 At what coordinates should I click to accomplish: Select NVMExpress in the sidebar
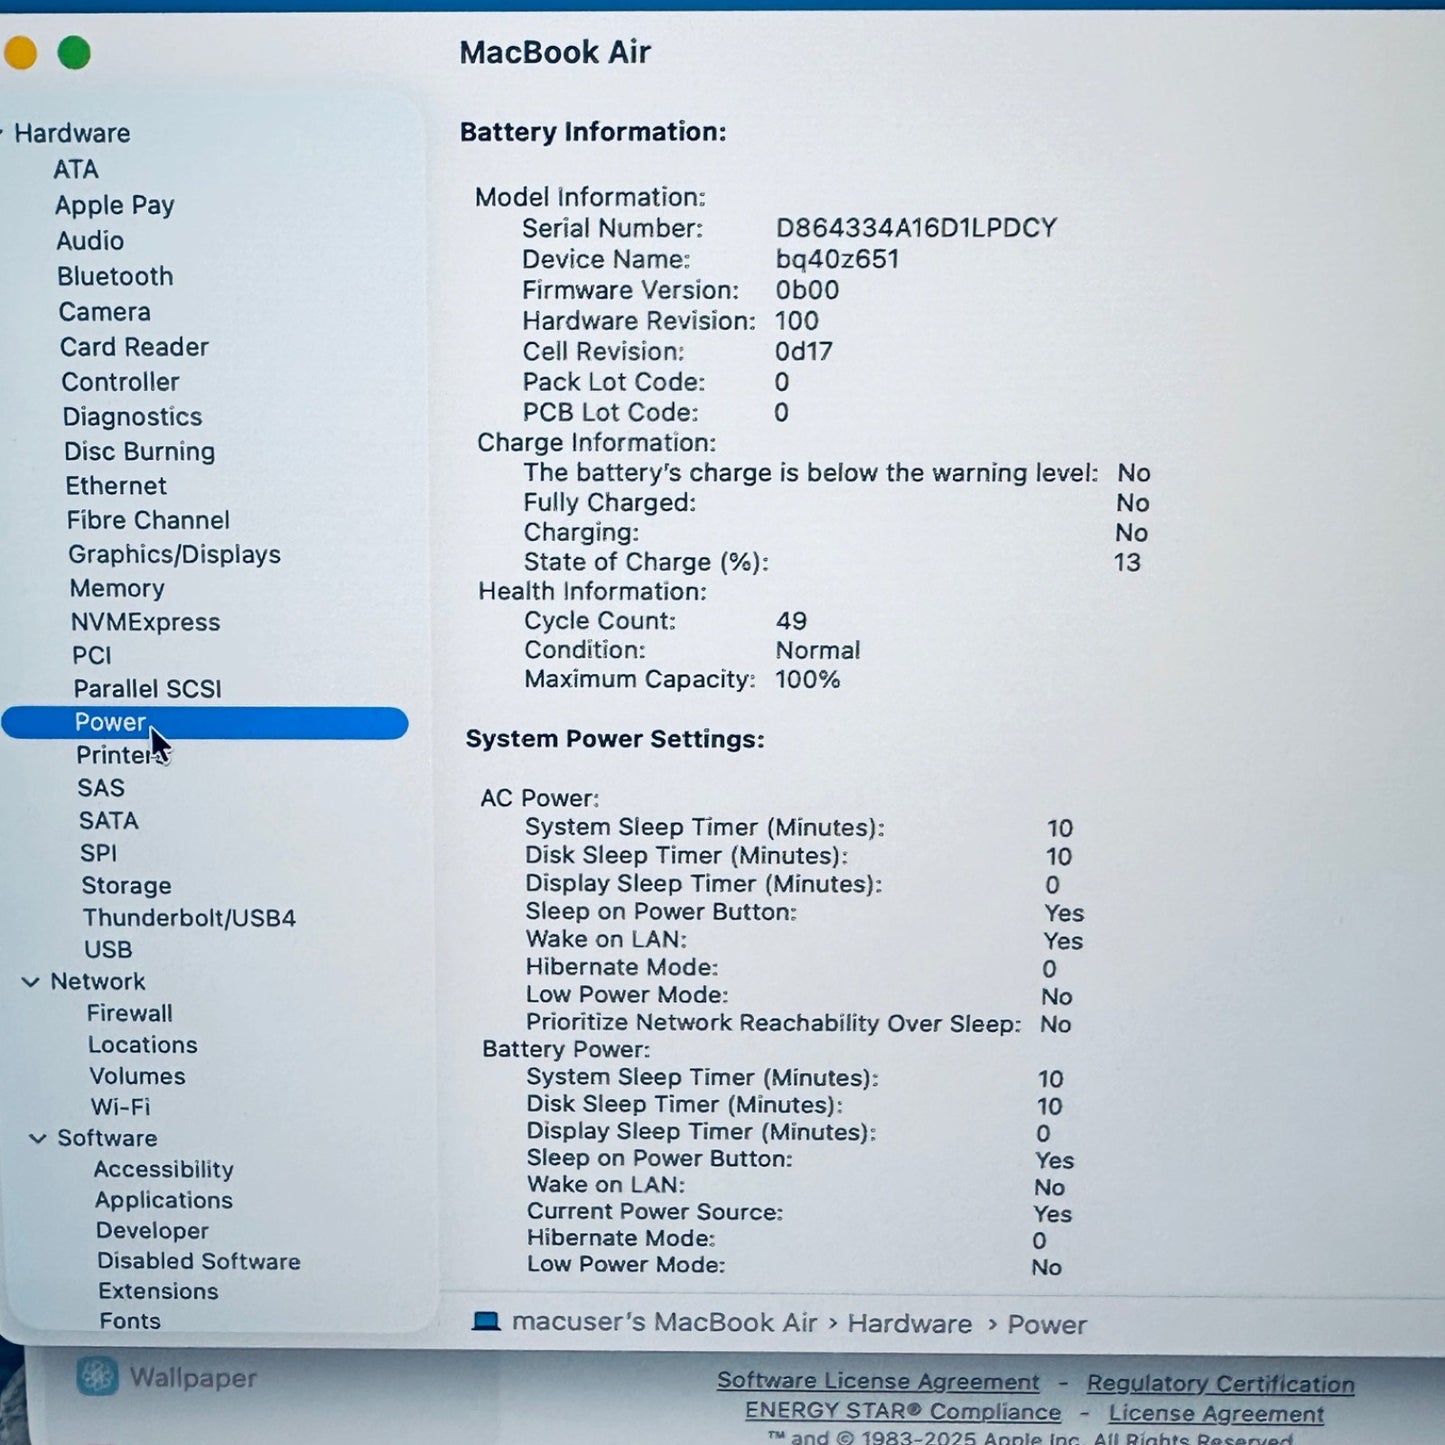[x=146, y=621]
